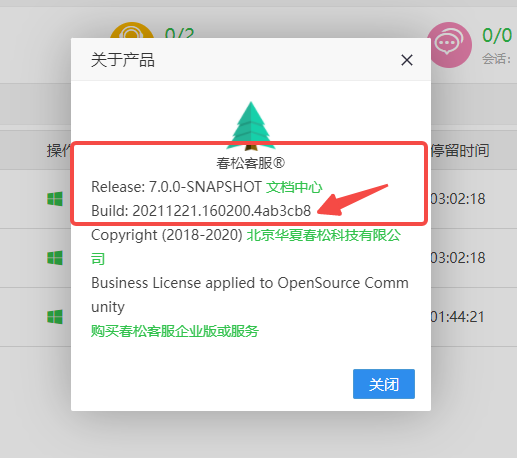Click the Build 20211221.160200.4ab3cb8 text
This screenshot has height=458, width=517.
click(x=201, y=211)
